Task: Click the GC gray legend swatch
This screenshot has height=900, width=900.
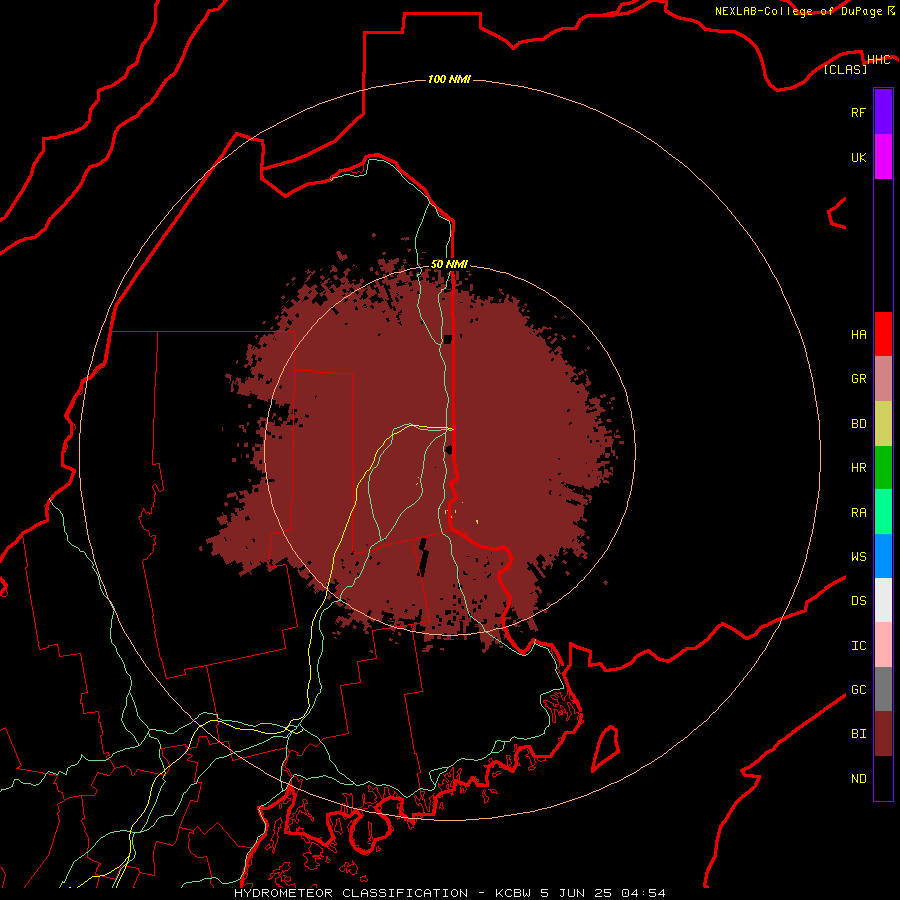Action: tap(883, 689)
